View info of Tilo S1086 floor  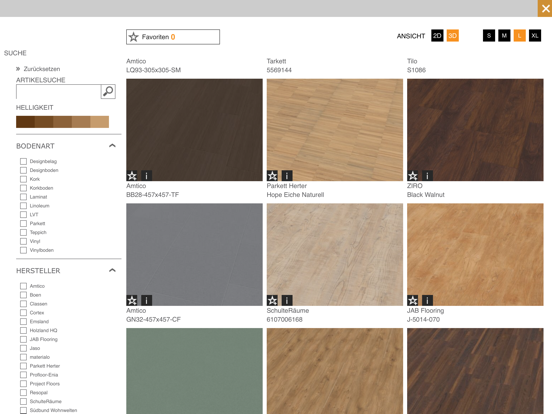click(x=427, y=175)
